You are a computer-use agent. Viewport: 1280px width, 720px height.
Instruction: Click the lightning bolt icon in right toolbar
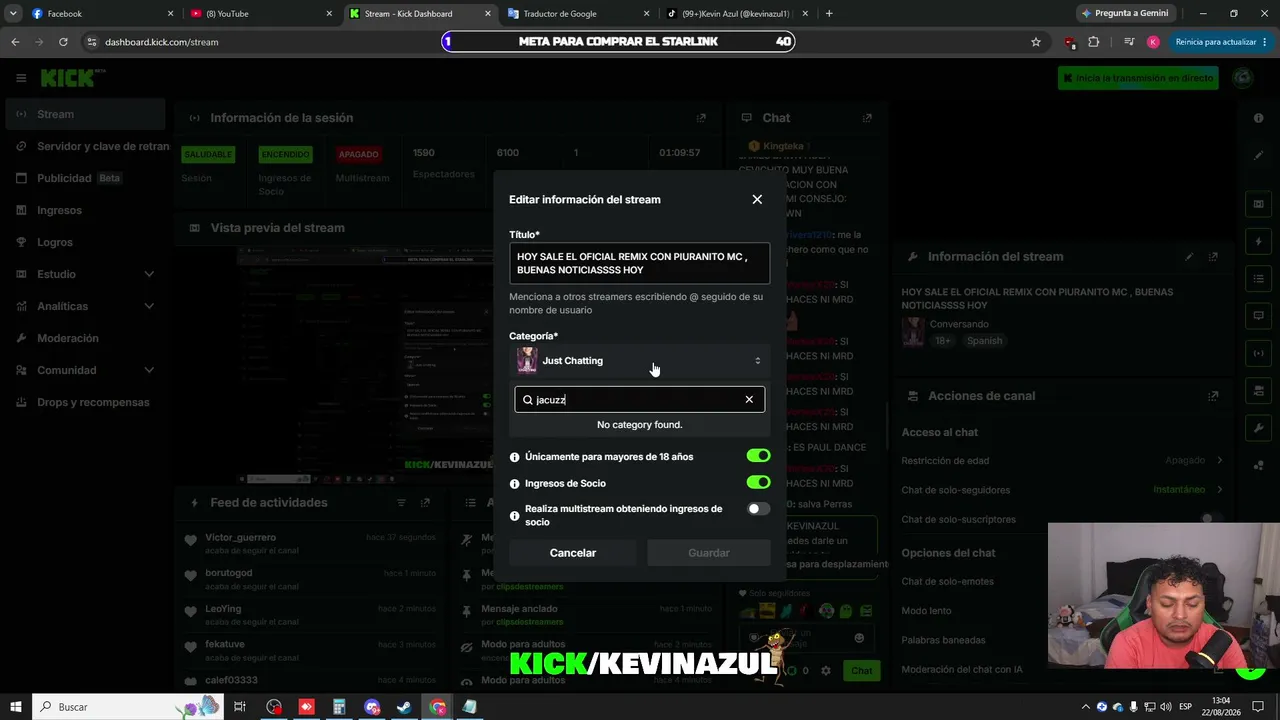click(1258, 242)
